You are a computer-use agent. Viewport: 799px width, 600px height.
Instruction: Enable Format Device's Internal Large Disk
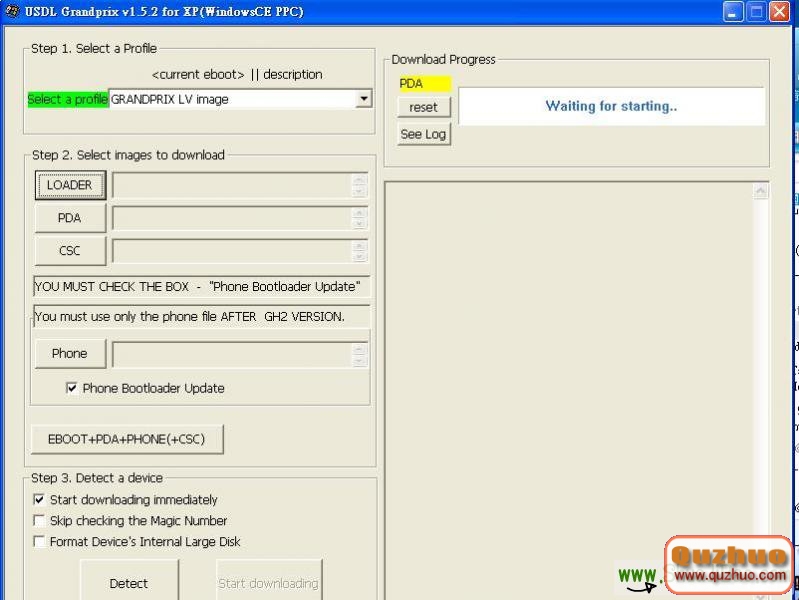click(x=39, y=541)
